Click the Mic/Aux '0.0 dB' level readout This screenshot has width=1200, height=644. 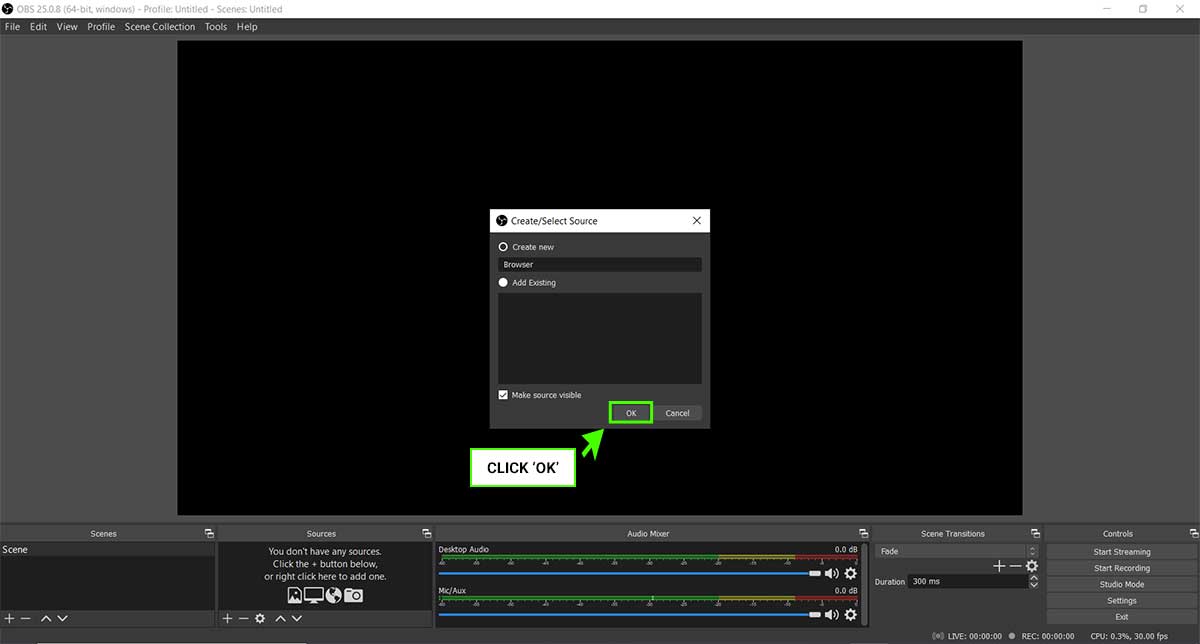pos(846,591)
